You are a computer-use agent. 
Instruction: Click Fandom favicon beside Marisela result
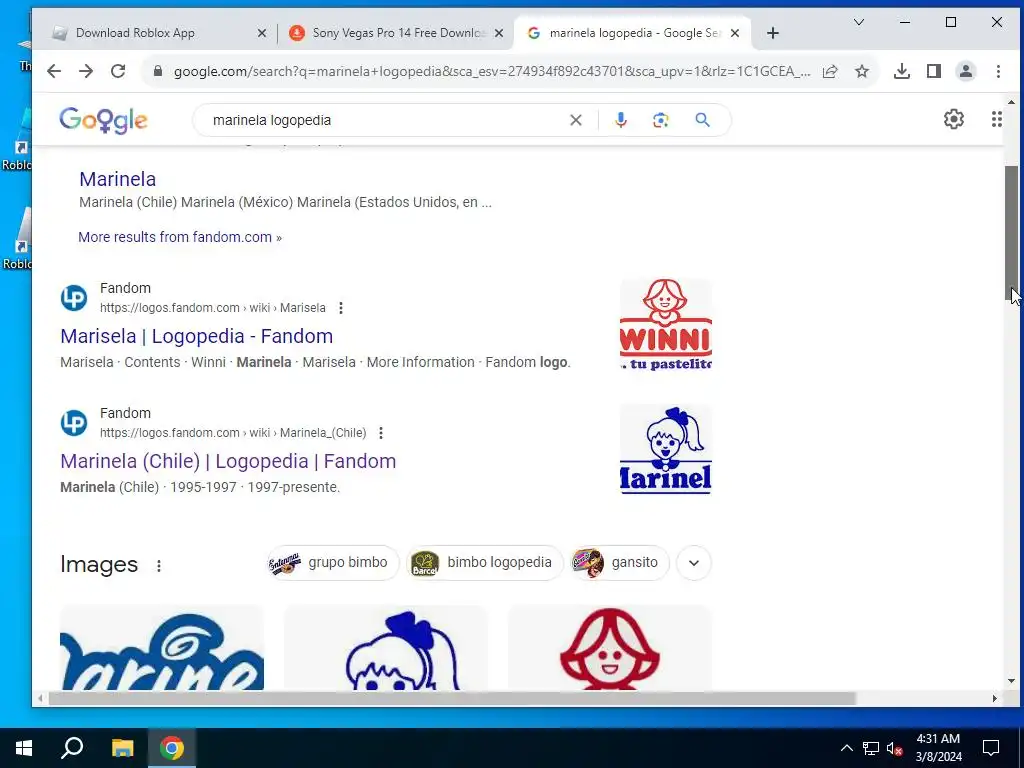point(74,298)
